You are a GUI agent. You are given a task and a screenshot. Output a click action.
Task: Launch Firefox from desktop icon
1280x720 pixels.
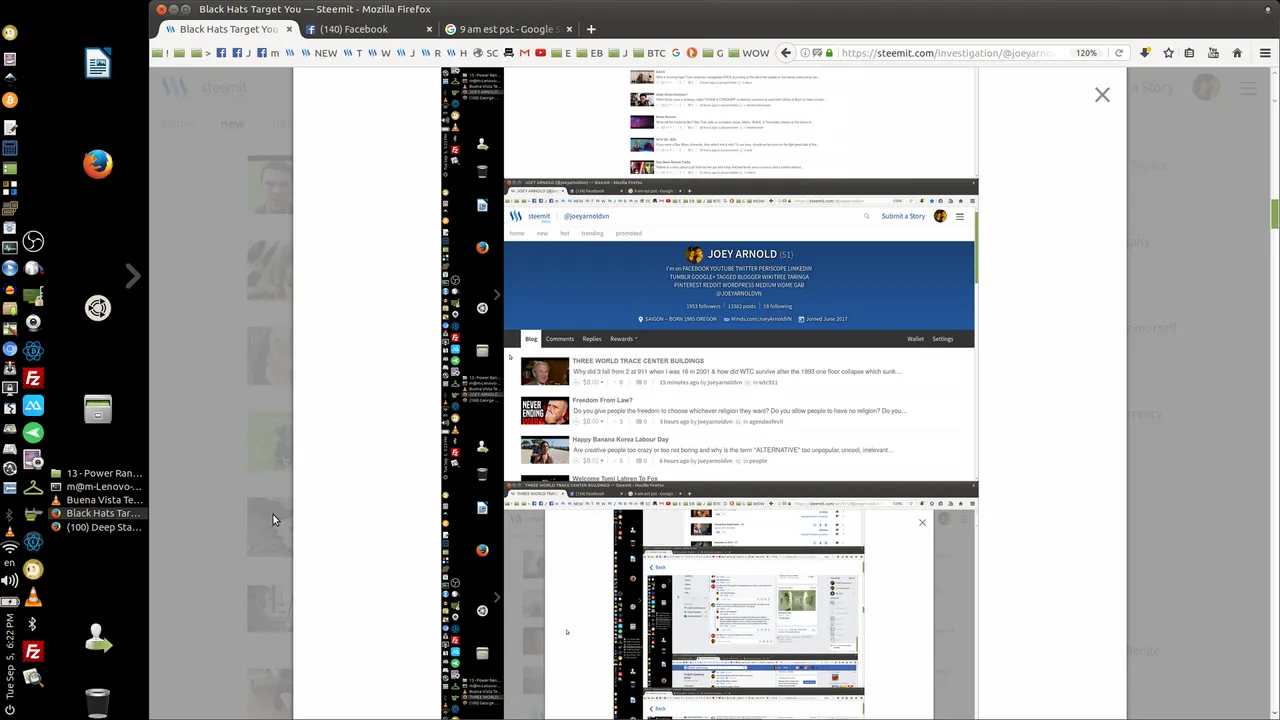97,164
